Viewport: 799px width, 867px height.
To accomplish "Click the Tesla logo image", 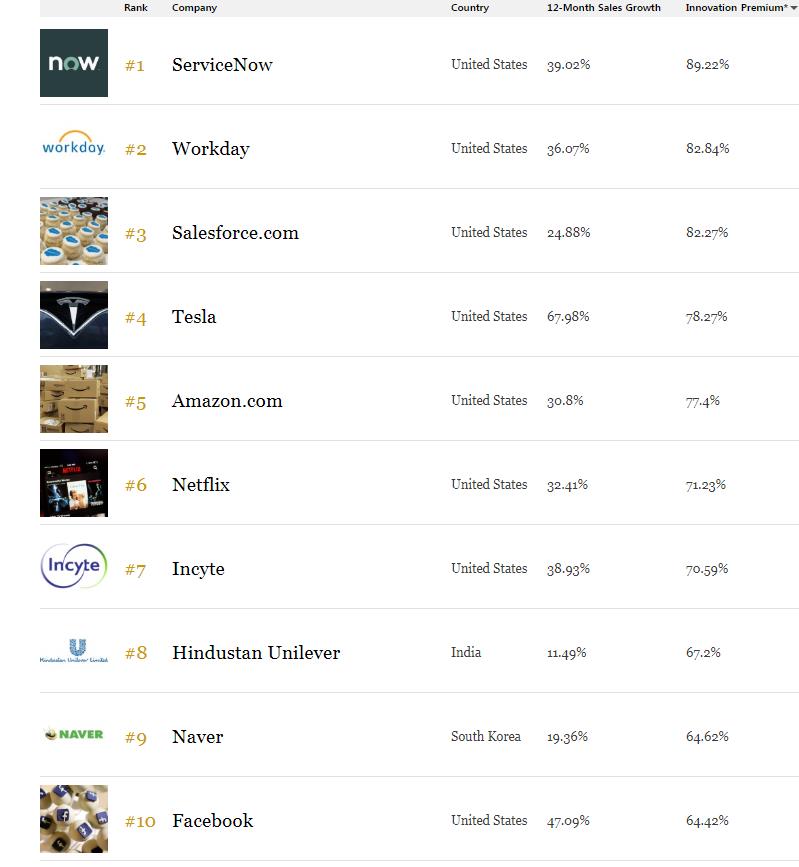I will tap(74, 315).
